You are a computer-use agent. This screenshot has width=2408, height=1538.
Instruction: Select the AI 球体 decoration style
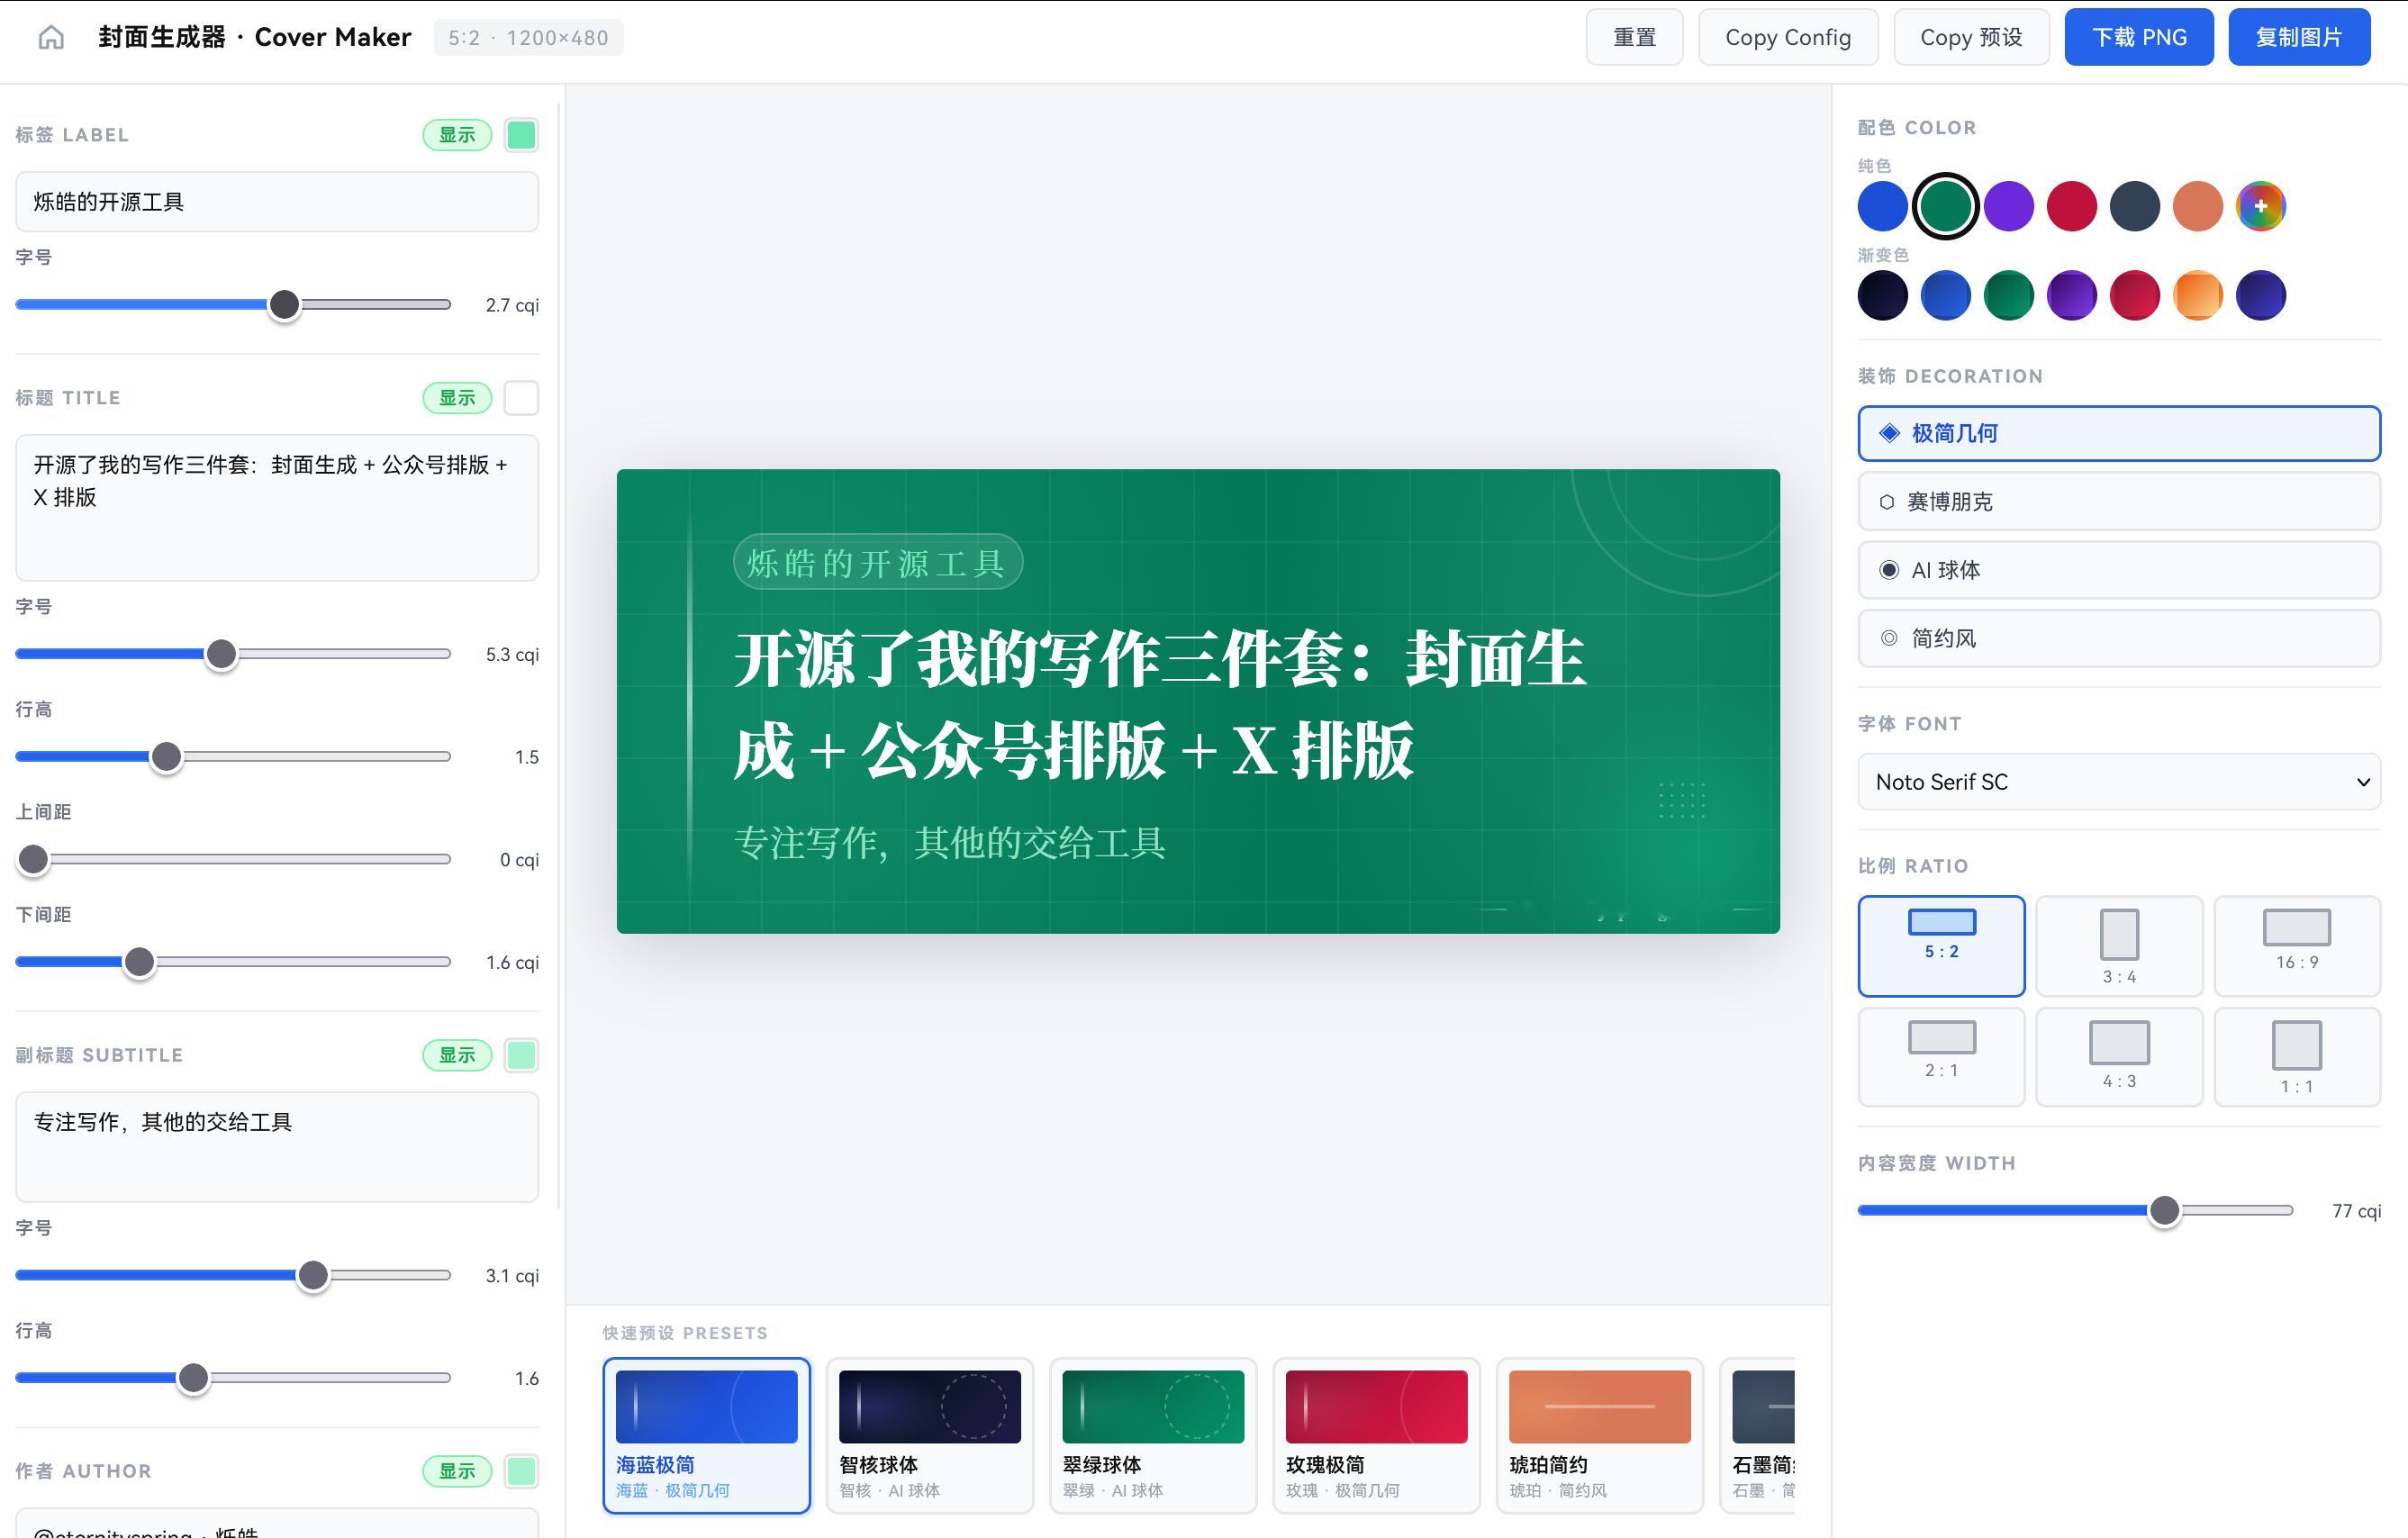tap(2118, 570)
